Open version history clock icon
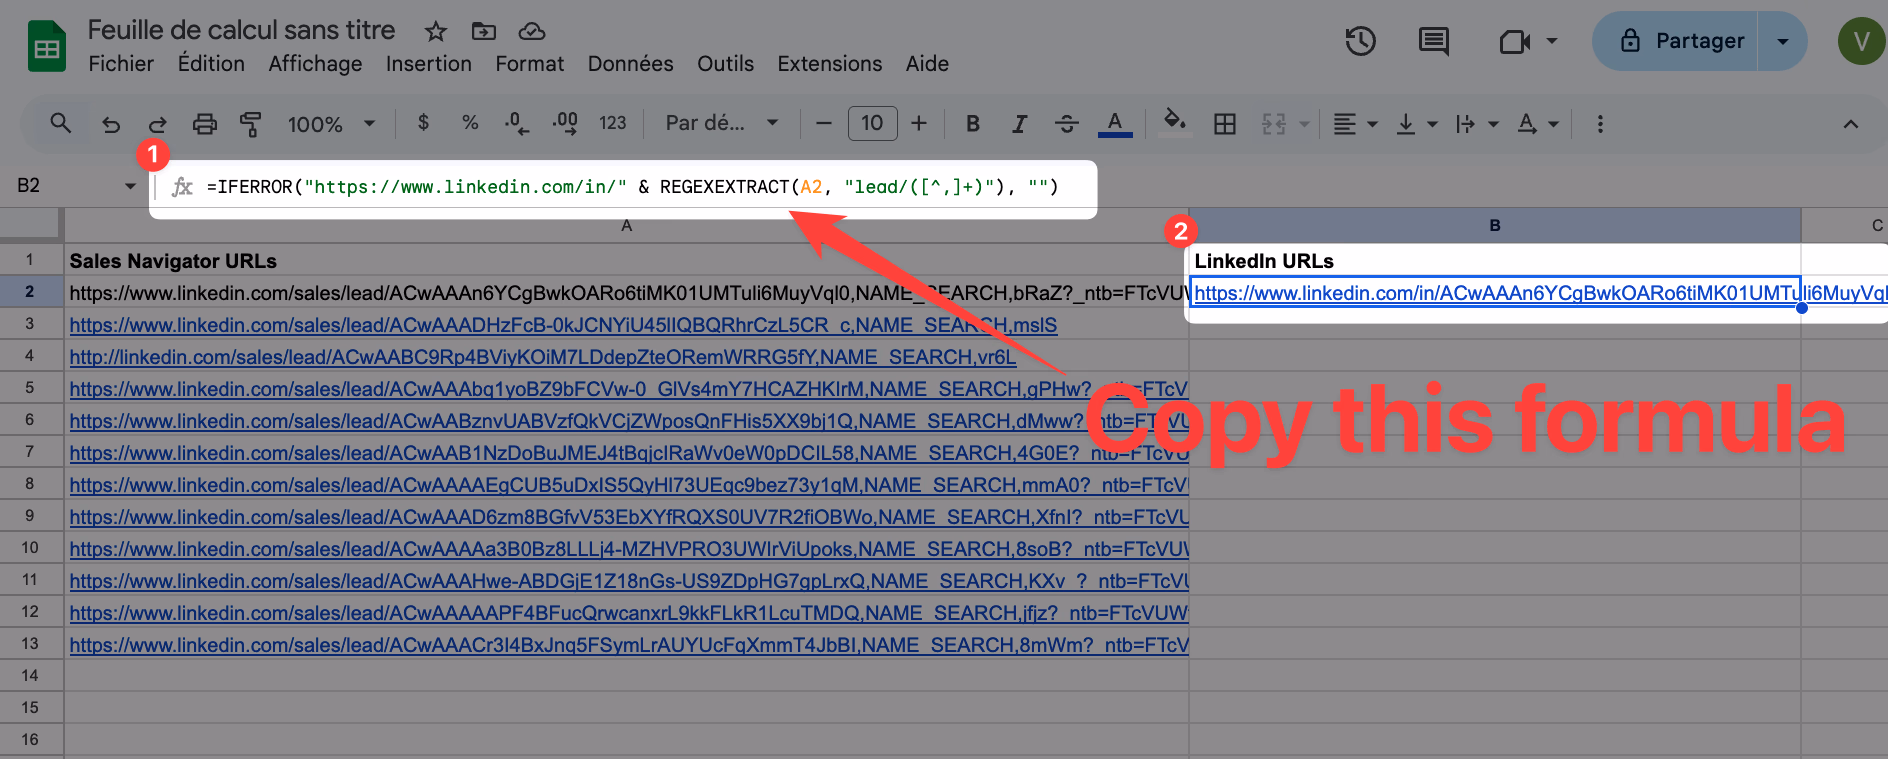 1360,41
